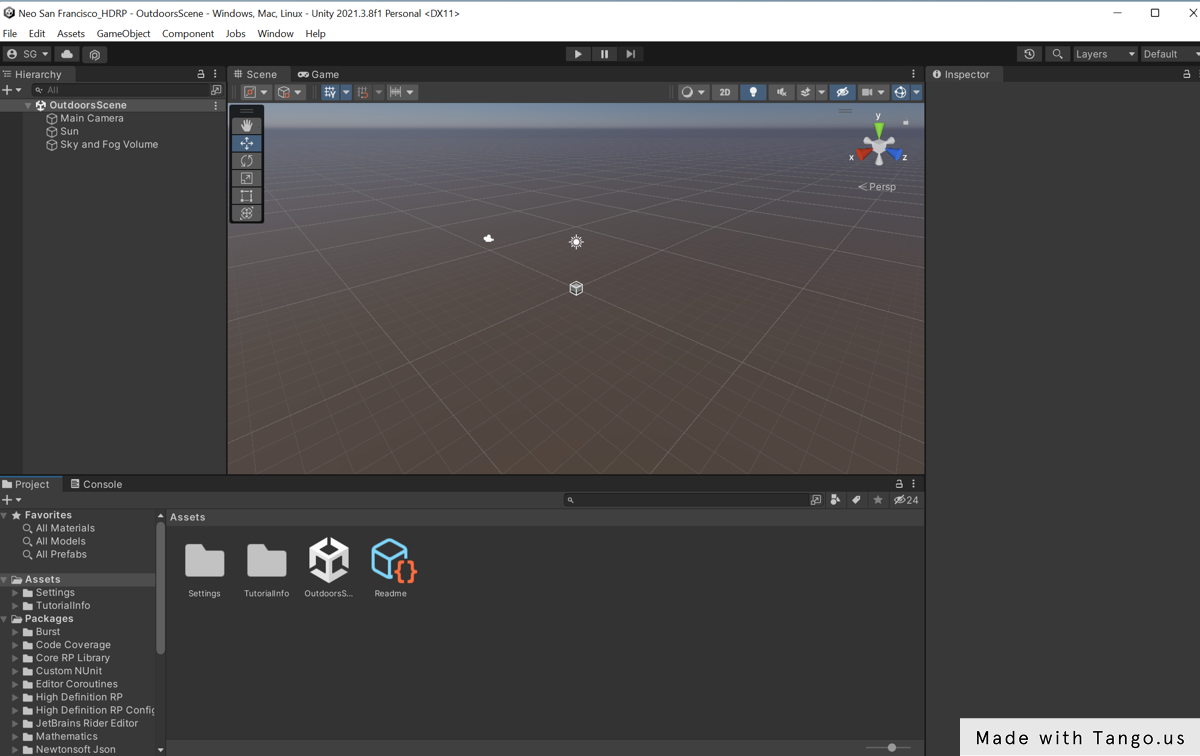Toggle Persp projection label
Screen dimensions: 1200x756
[877, 187]
